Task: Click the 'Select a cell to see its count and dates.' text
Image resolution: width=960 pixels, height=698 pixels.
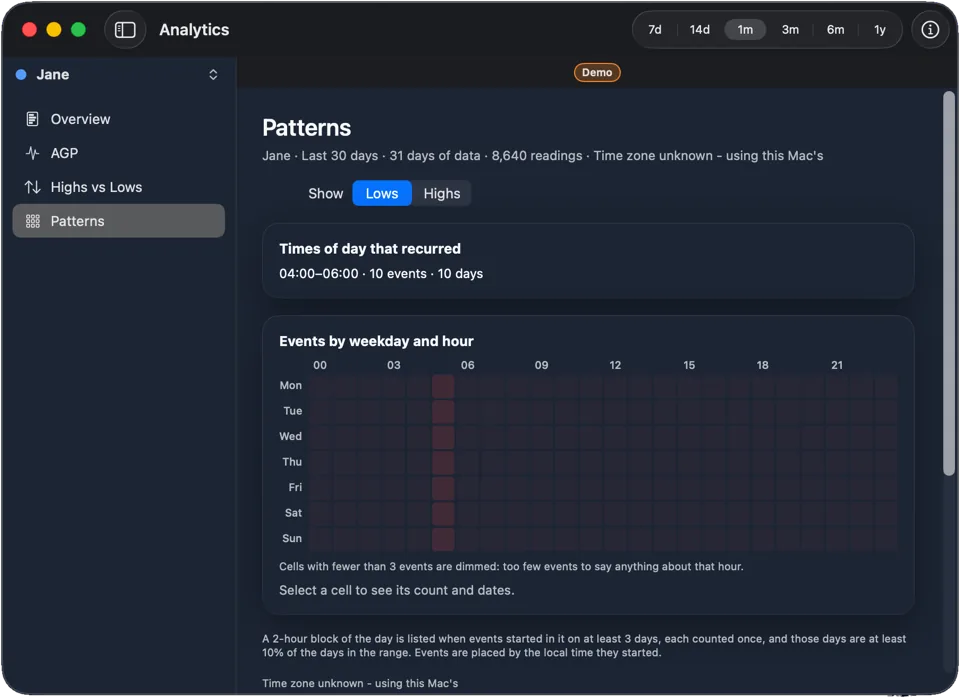Action: tap(397, 590)
